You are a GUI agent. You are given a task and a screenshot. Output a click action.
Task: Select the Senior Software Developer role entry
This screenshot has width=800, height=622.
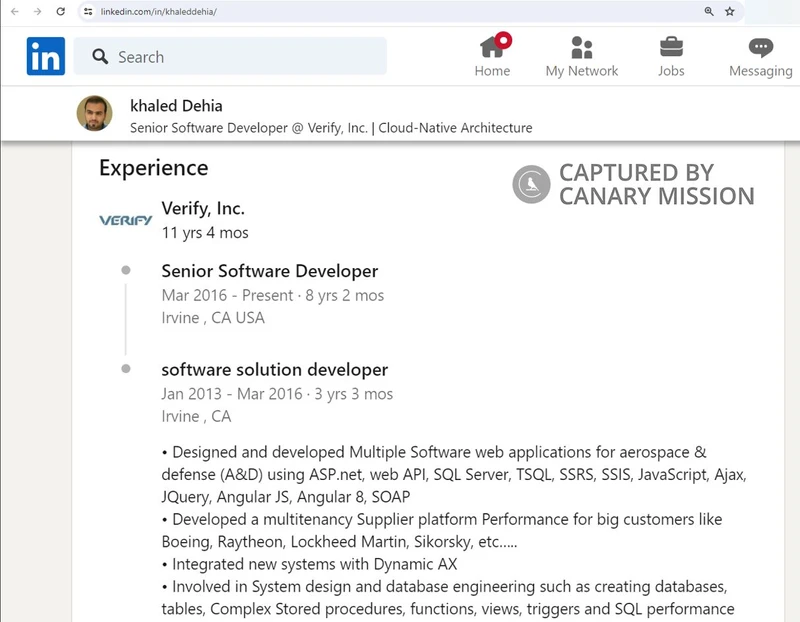pos(270,270)
